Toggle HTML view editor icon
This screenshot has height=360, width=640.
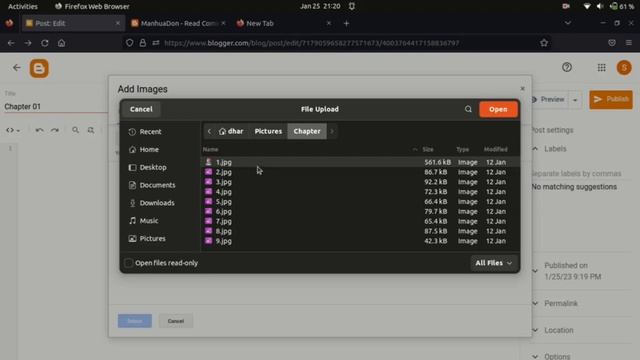[x=12, y=130]
